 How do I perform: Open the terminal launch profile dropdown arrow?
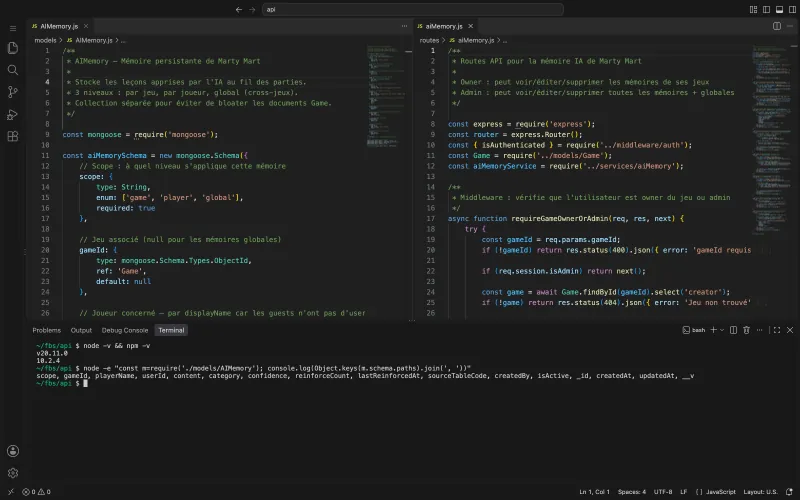coord(722,330)
